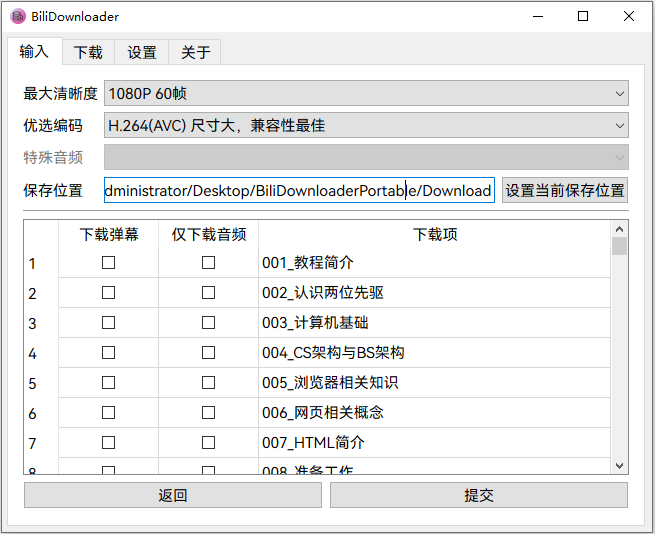The width and height of the screenshot is (655, 534).
Task: Click the 设置当前保存位置 button
Action: point(565,191)
